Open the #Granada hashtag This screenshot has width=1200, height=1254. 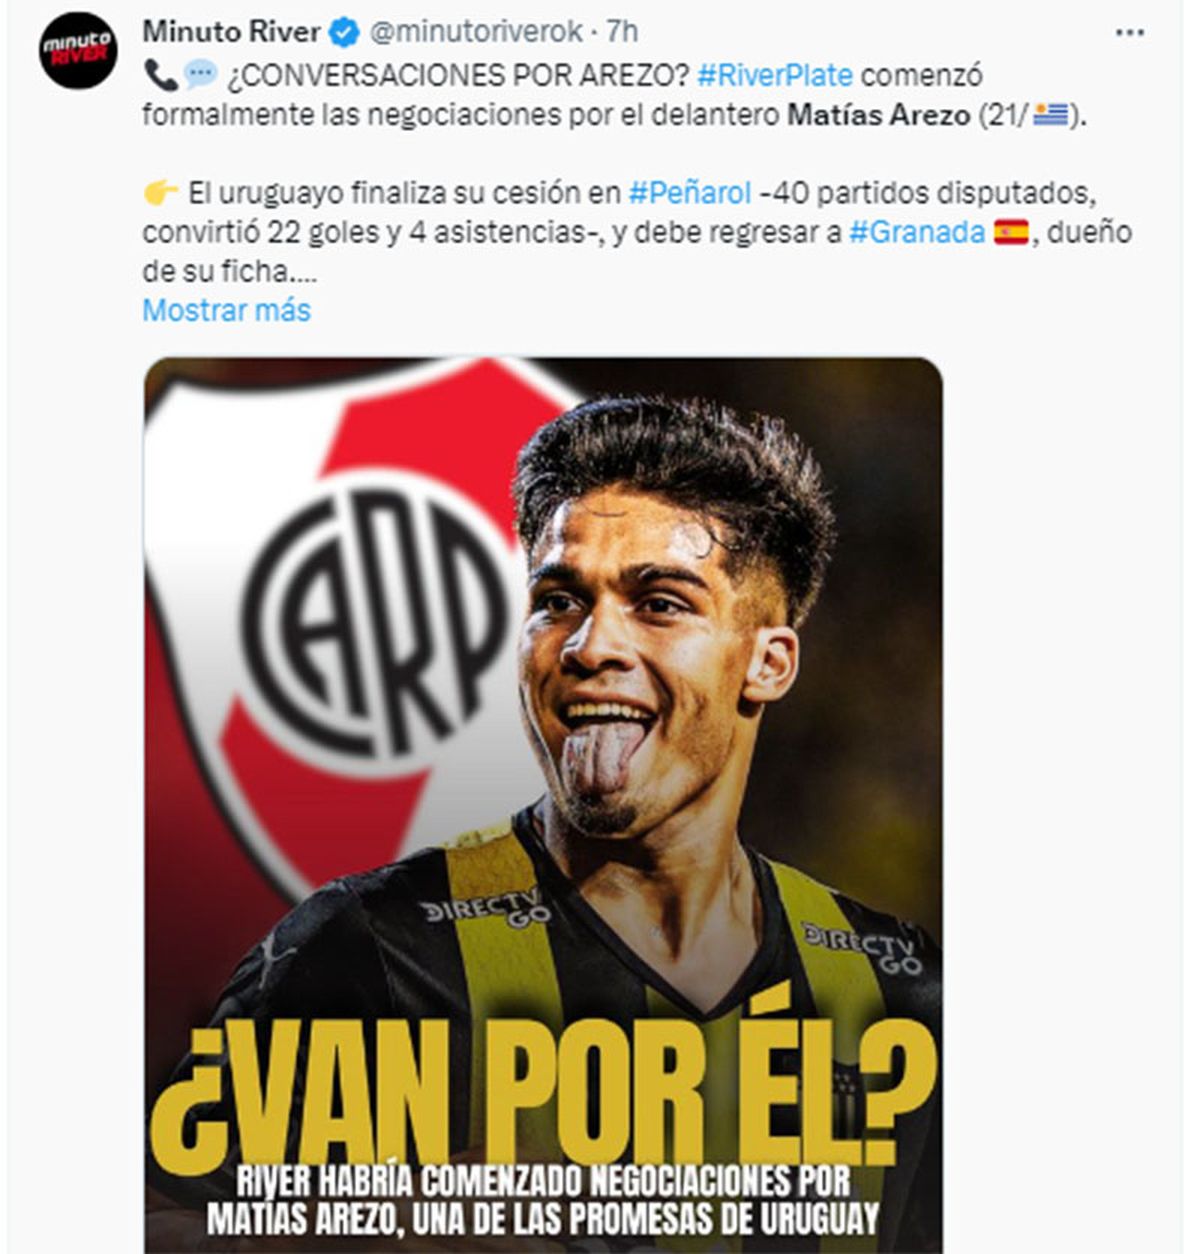click(917, 232)
